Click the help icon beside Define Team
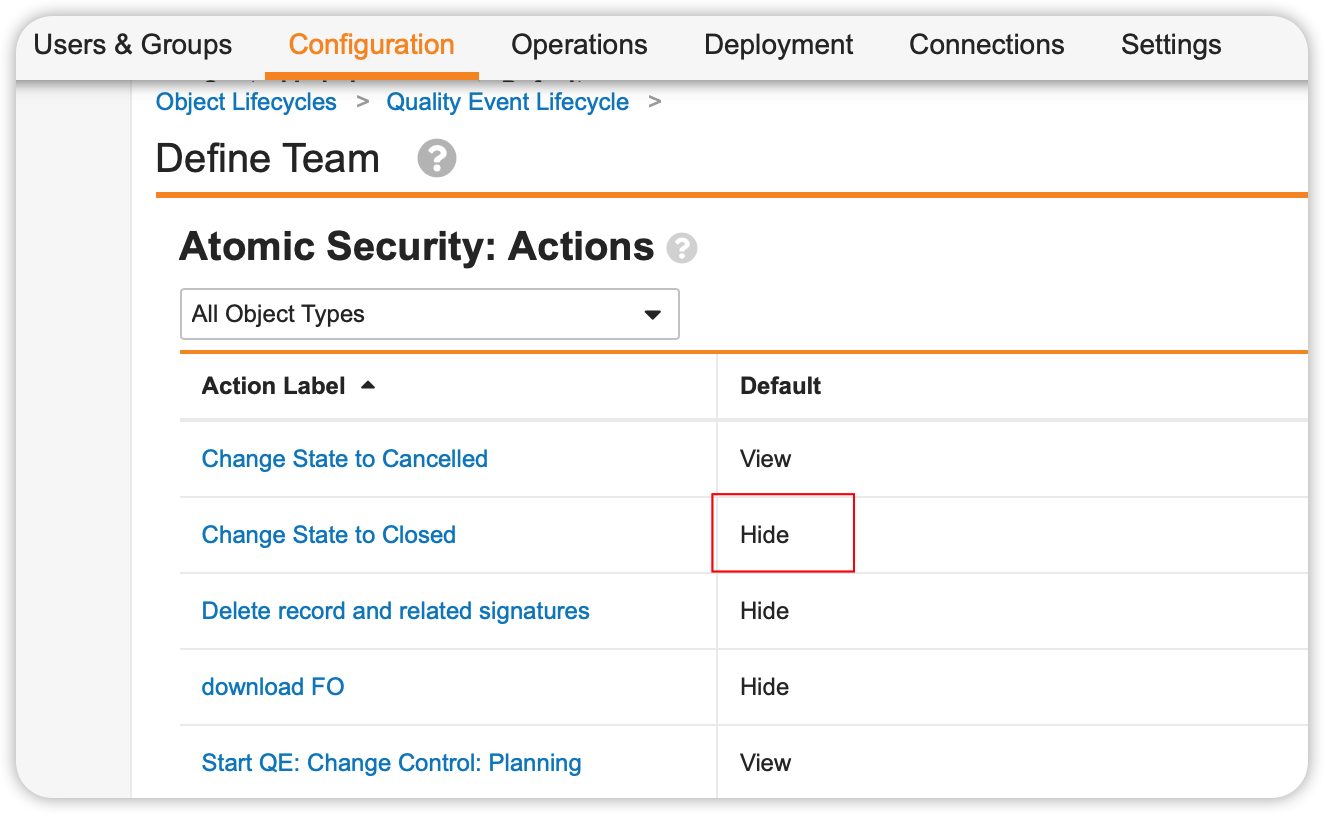This screenshot has height=814, width=1324. (437, 159)
